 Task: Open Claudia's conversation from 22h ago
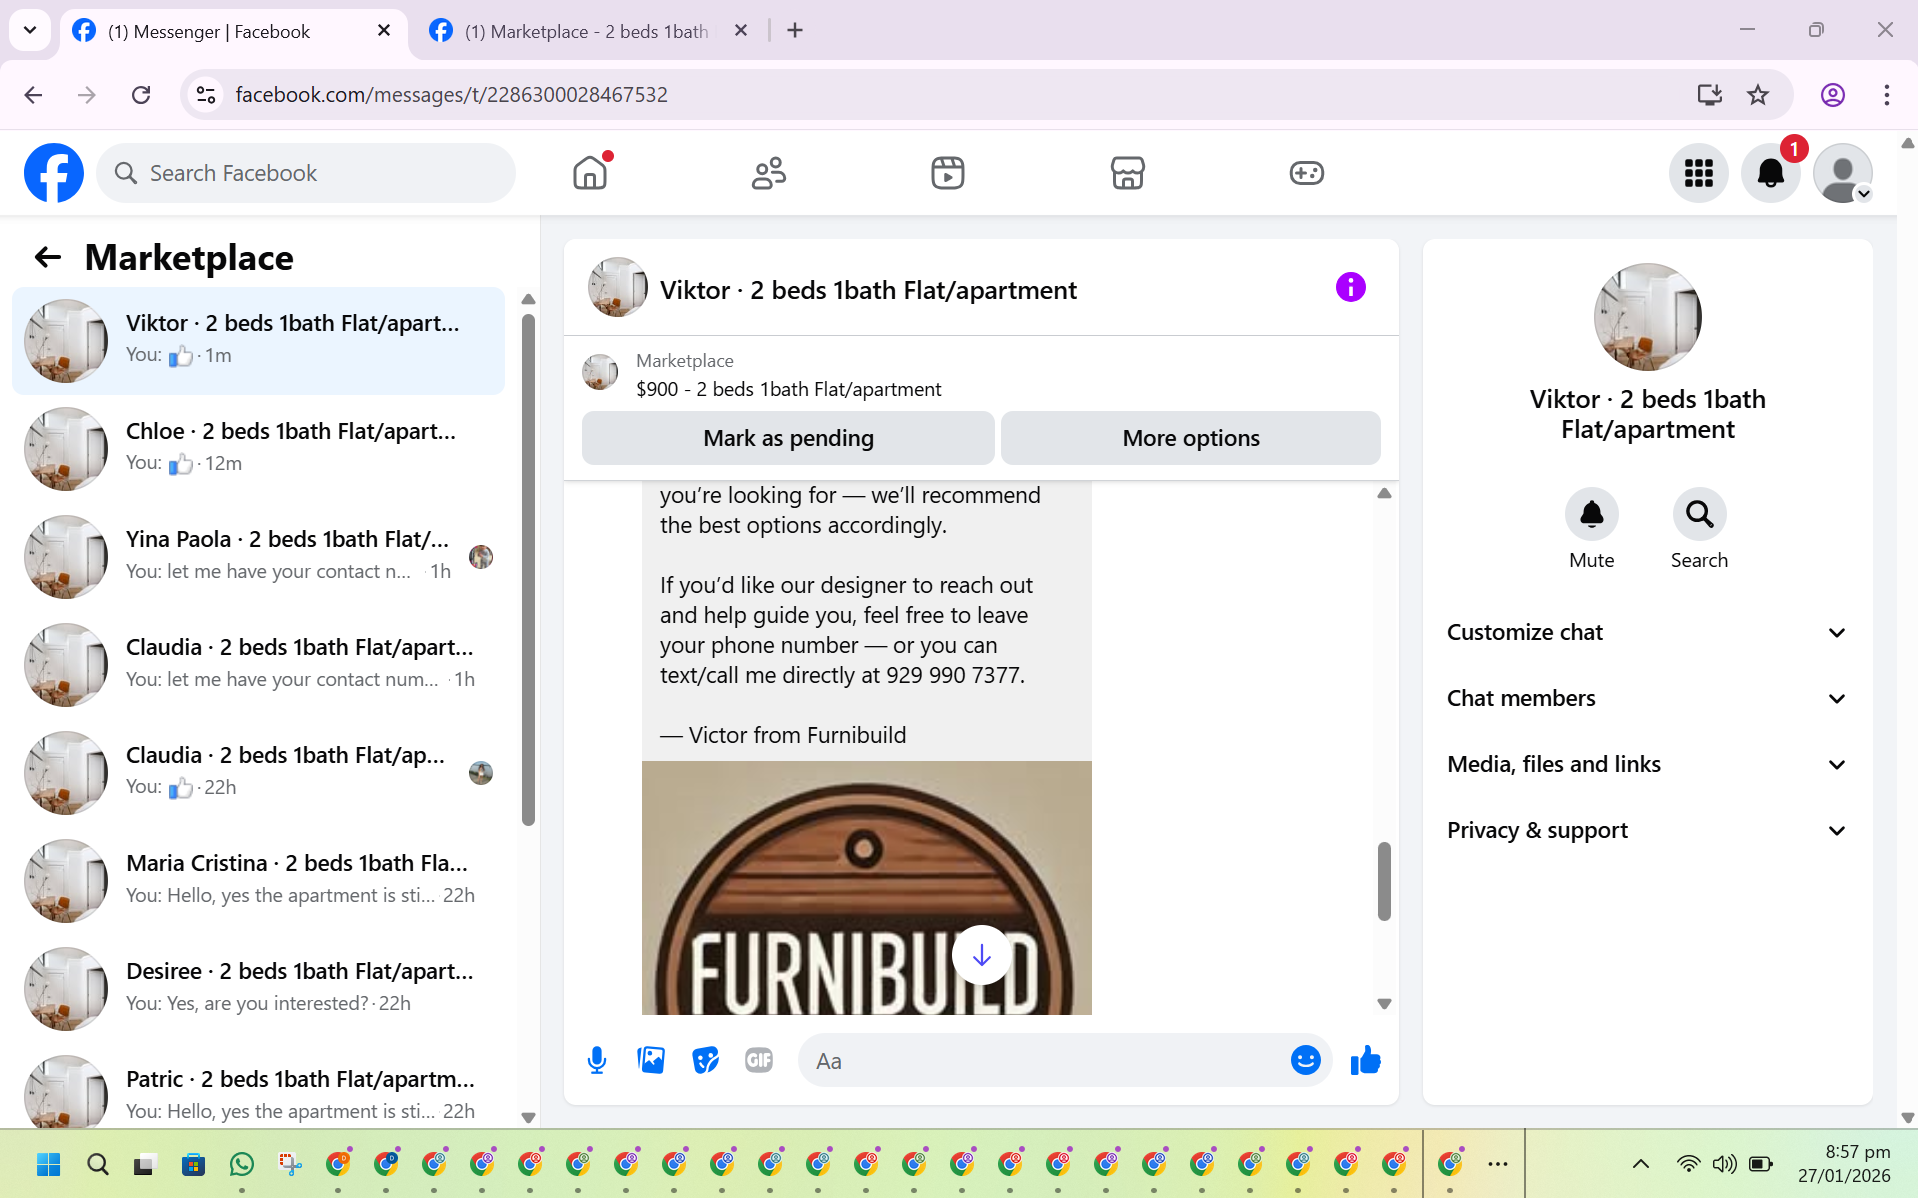pos(258,772)
